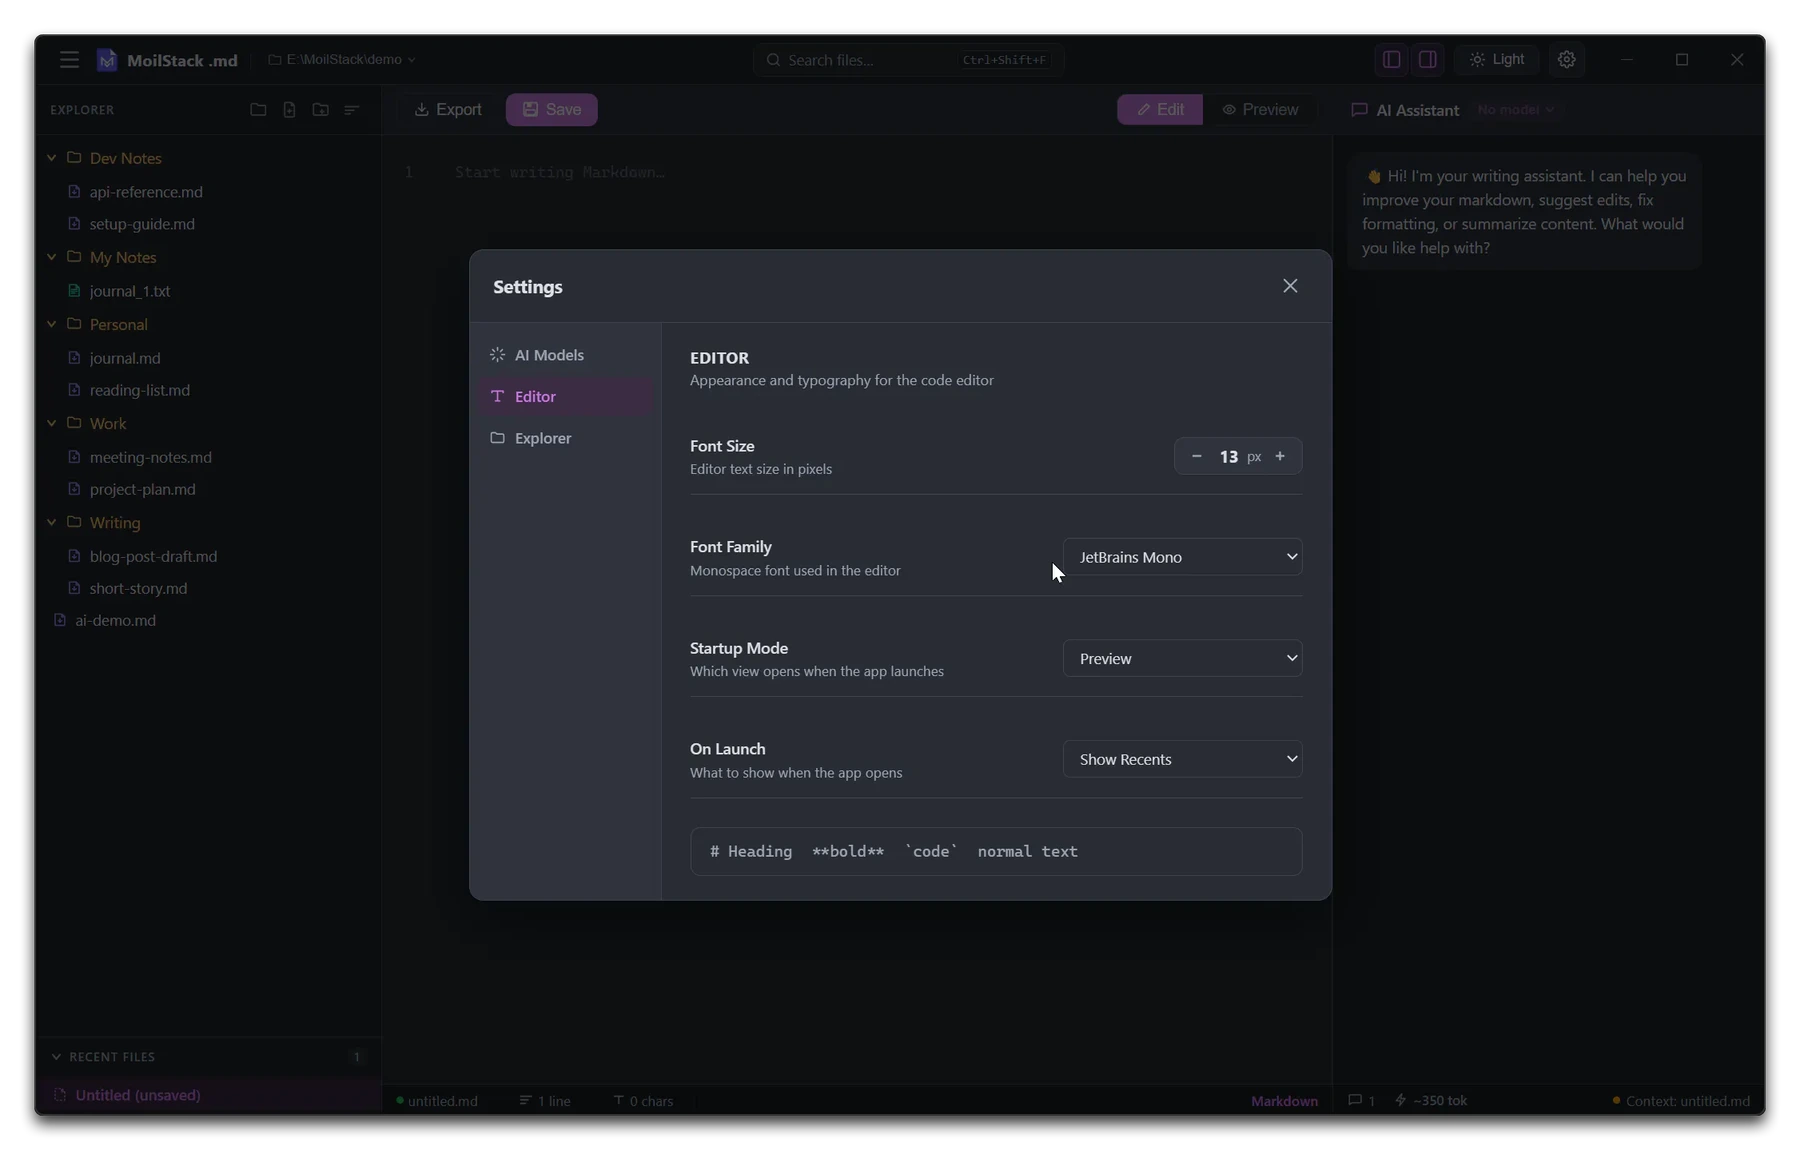Collapse the Personal folder
This screenshot has width=1800, height=1150.
pos(52,324)
